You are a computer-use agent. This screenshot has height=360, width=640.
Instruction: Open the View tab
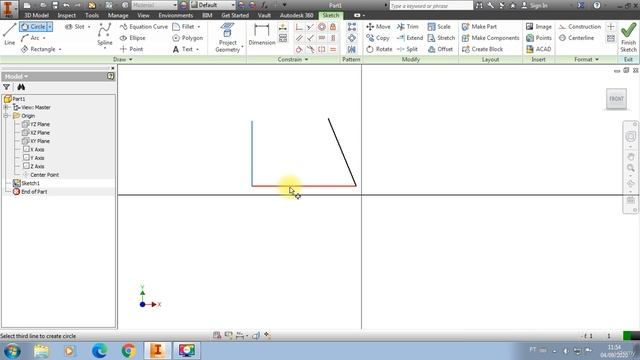coord(143,15)
